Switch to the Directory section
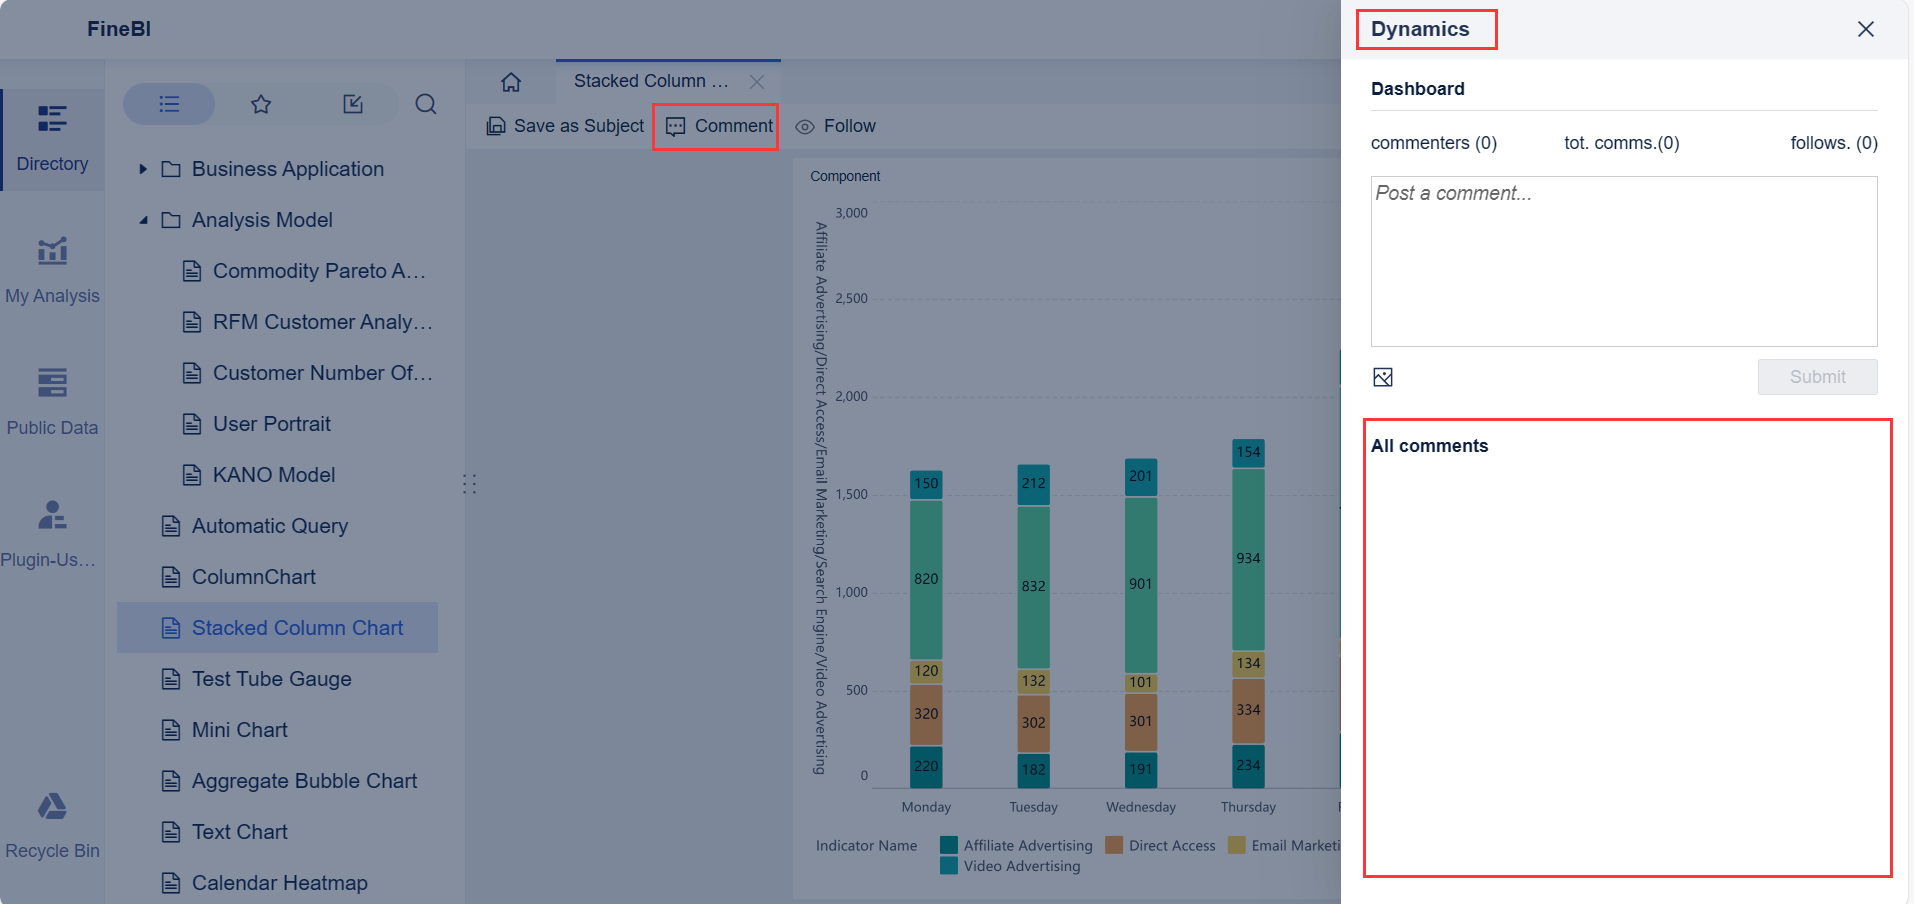 click(52, 140)
